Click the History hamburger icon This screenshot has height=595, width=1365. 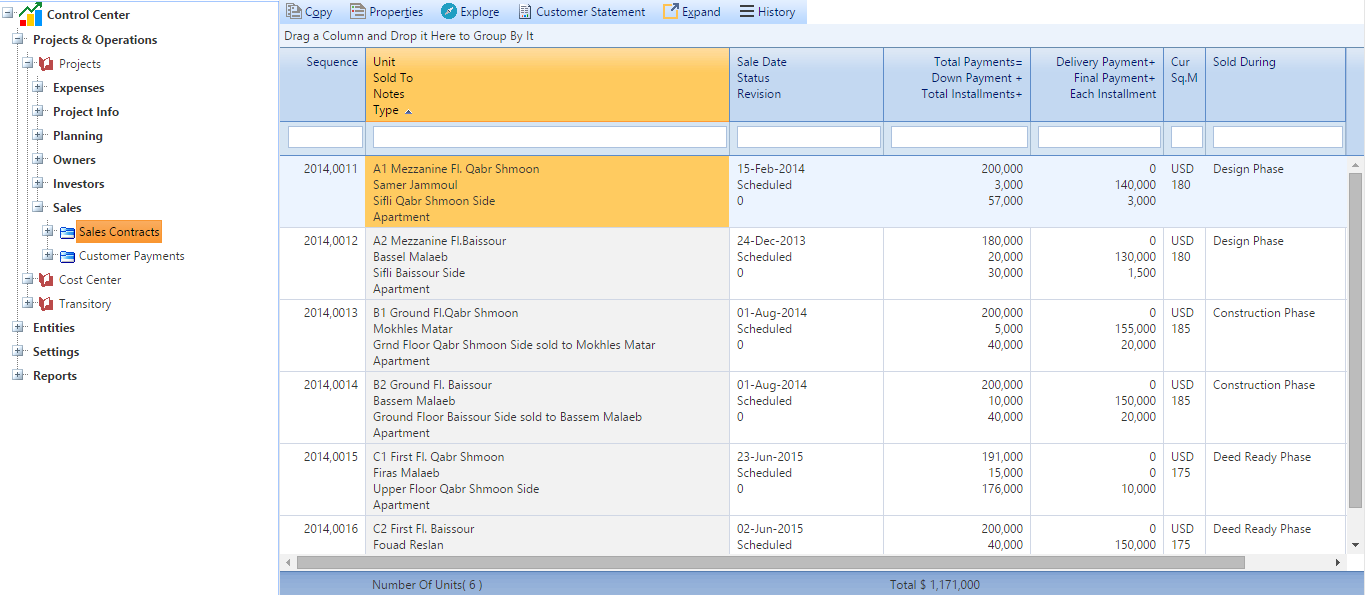coord(747,12)
